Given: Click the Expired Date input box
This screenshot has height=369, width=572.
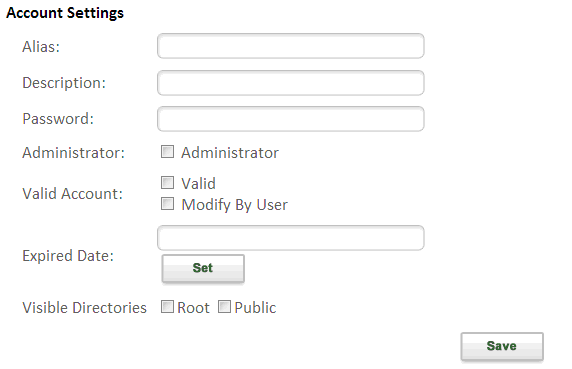Looking at the screenshot, I should pyautogui.click(x=290, y=238).
